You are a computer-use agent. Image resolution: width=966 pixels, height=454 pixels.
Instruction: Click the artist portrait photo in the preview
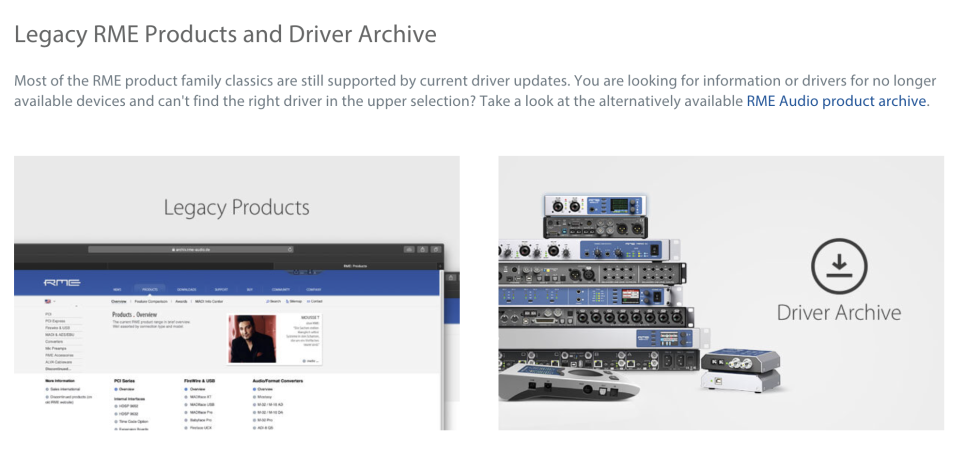coord(253,339)
